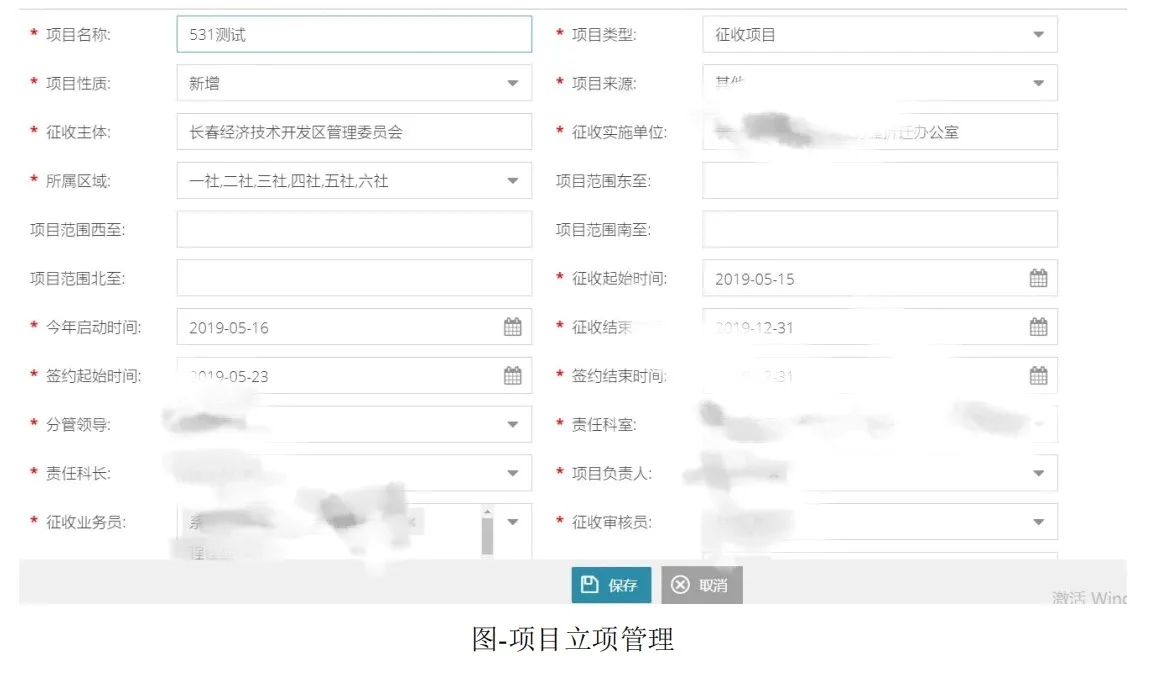1150x675 pixels.
Task: Click the empty 项目范围东至 input field
Action: pos(879,180)
